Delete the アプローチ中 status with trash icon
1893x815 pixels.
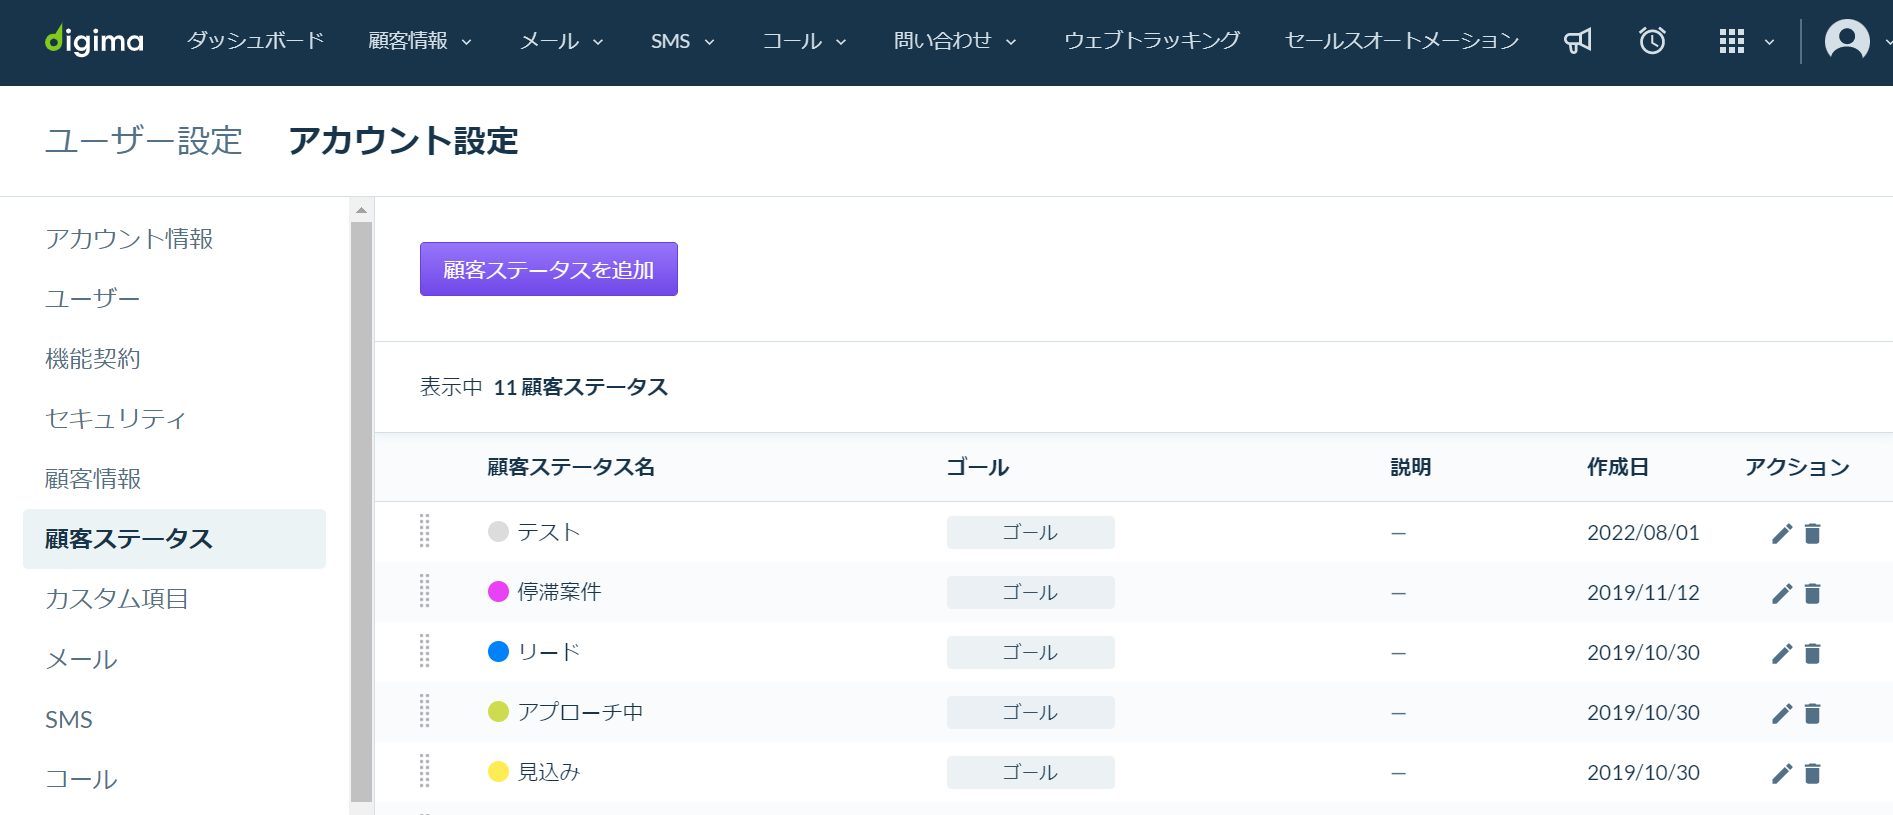click(1812, 713)
